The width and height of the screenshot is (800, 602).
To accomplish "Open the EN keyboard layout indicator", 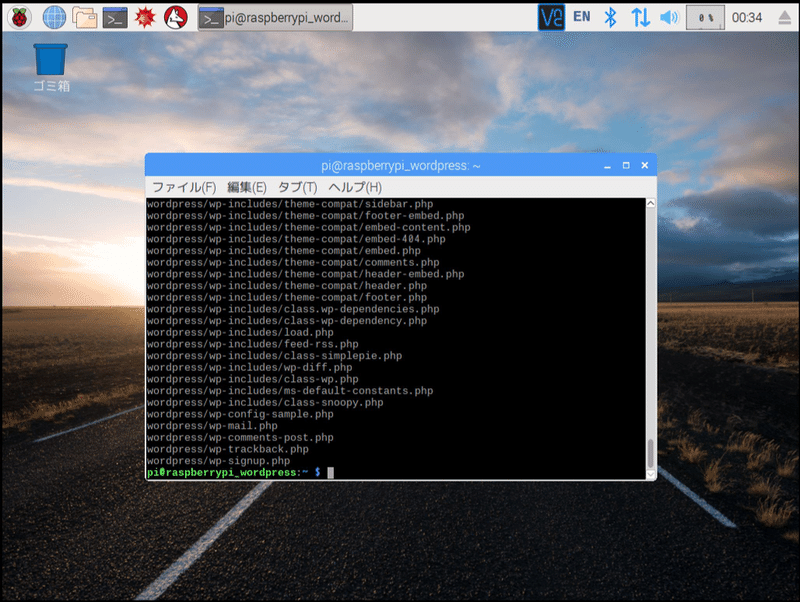I will (582, 17).
